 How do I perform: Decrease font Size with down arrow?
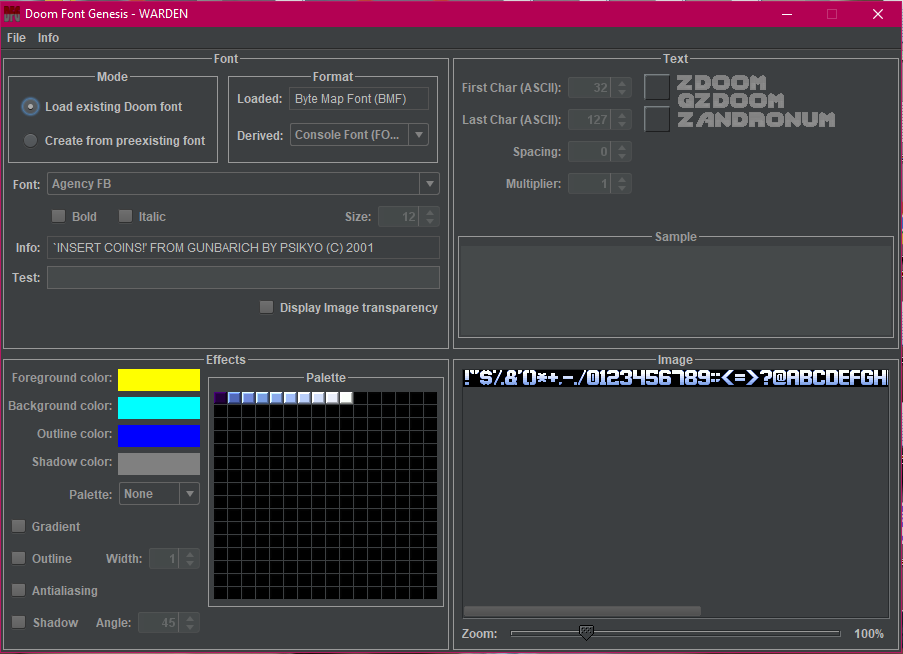coord(430,222)
